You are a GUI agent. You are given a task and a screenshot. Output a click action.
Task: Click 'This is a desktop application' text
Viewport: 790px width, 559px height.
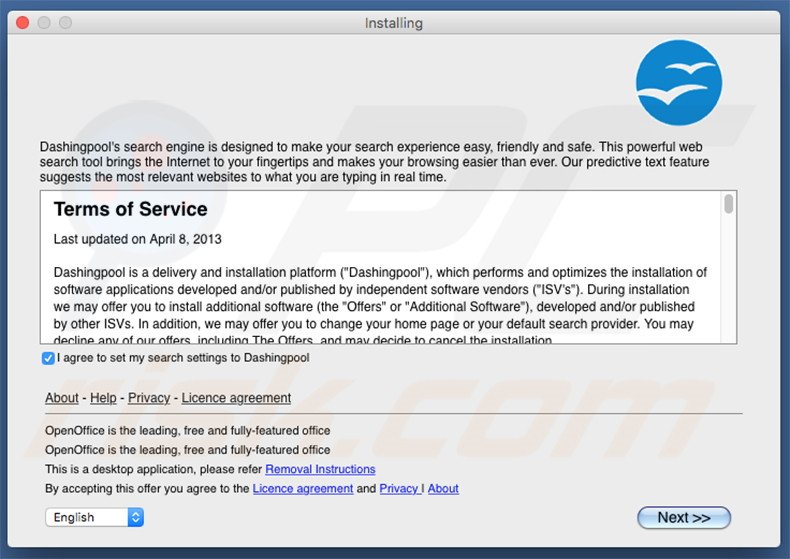(154, 469)
